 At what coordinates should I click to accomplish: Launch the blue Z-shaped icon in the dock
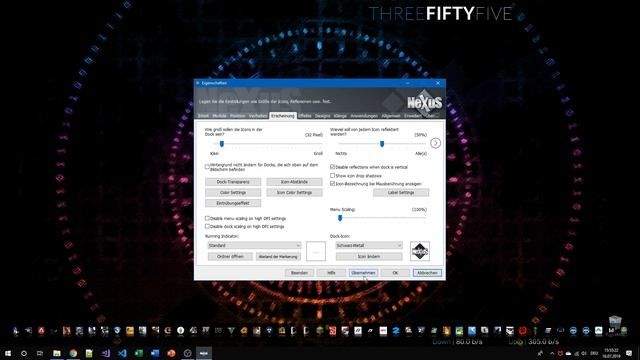[x=396, y=331]
